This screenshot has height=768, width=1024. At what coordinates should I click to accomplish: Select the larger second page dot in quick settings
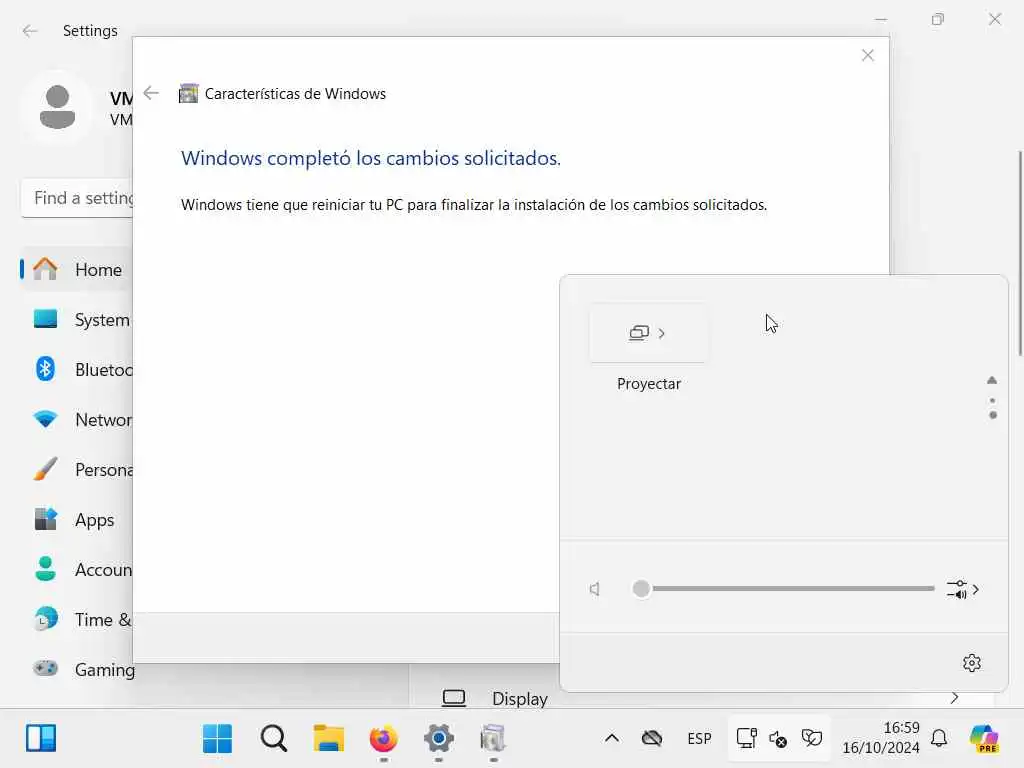tap(993, 415)
